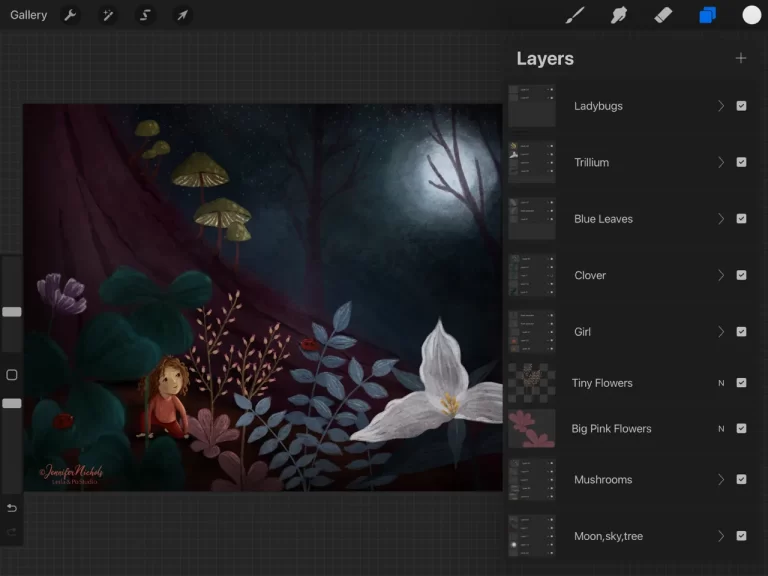Open the Adjustments magic wand menu
768x576 pixels.
[108, 15]
